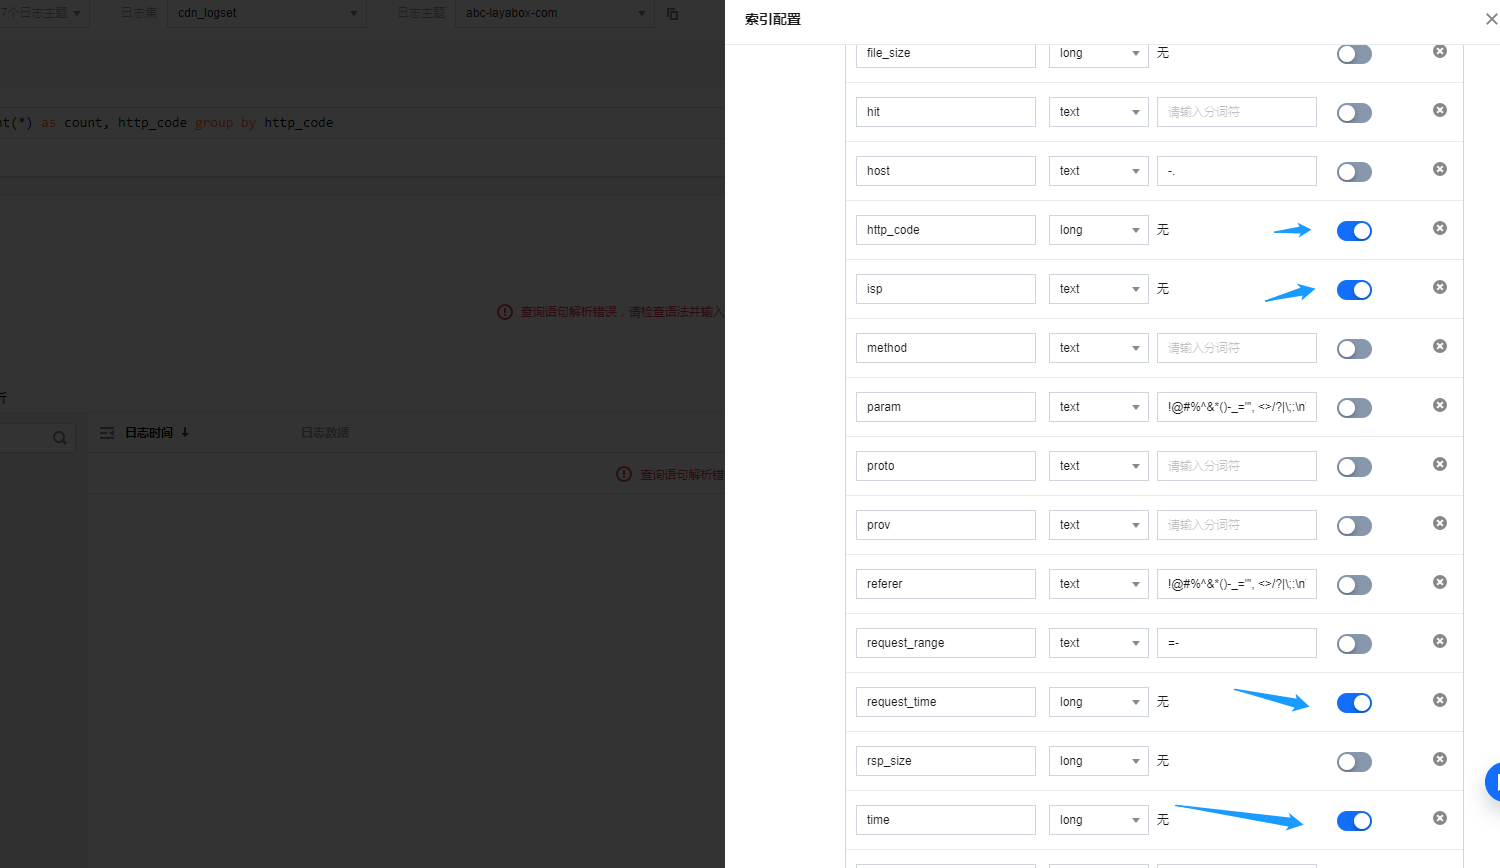The height and width of the screenshot is (868, 1500).
Task: Delete the method field row
Action: pyautogui.click(x=1440, y=346)
